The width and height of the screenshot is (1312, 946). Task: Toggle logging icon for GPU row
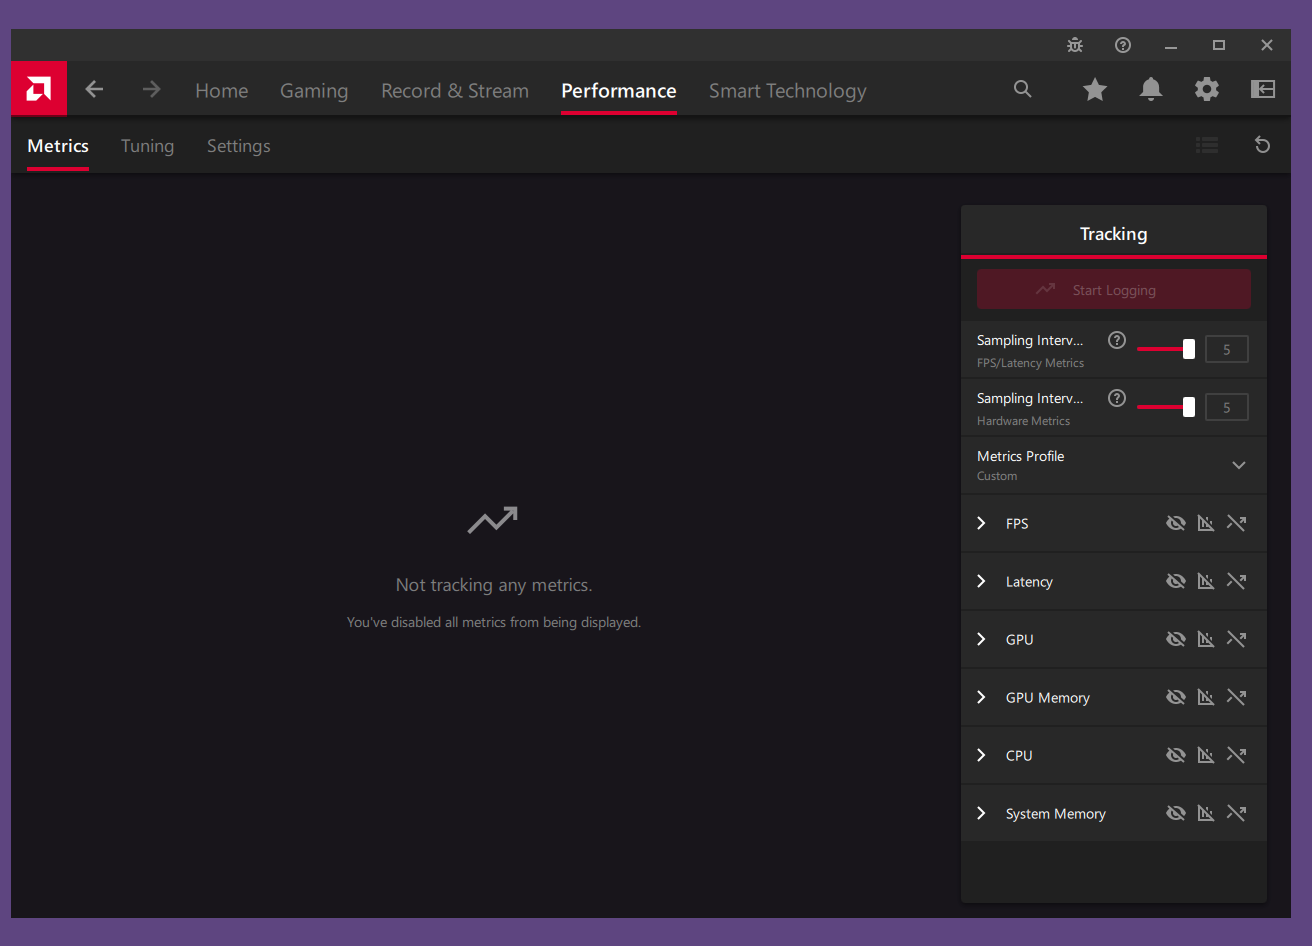coord(1236,639)
